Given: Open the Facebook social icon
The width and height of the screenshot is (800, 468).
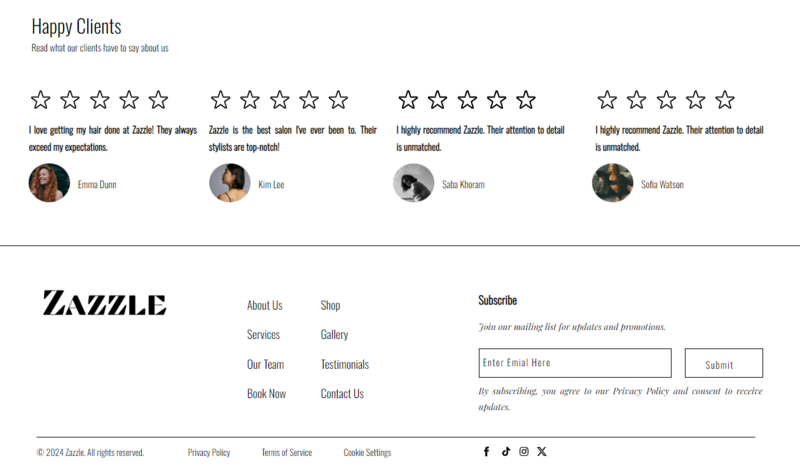Looking at the screenshot, I should pyautogui.click(x=486, y=452).
